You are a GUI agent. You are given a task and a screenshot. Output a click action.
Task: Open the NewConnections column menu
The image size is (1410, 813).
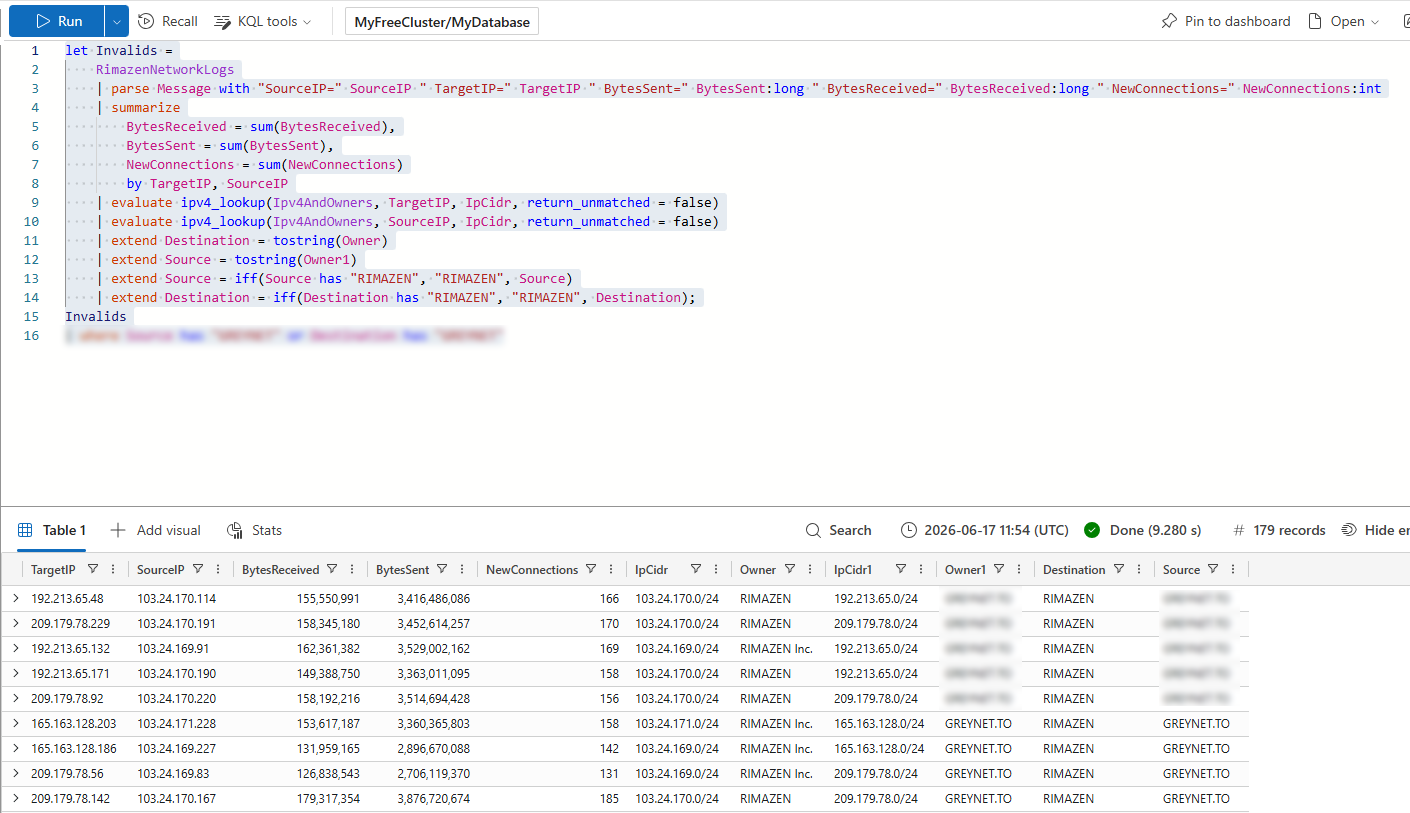pos(612,569)
